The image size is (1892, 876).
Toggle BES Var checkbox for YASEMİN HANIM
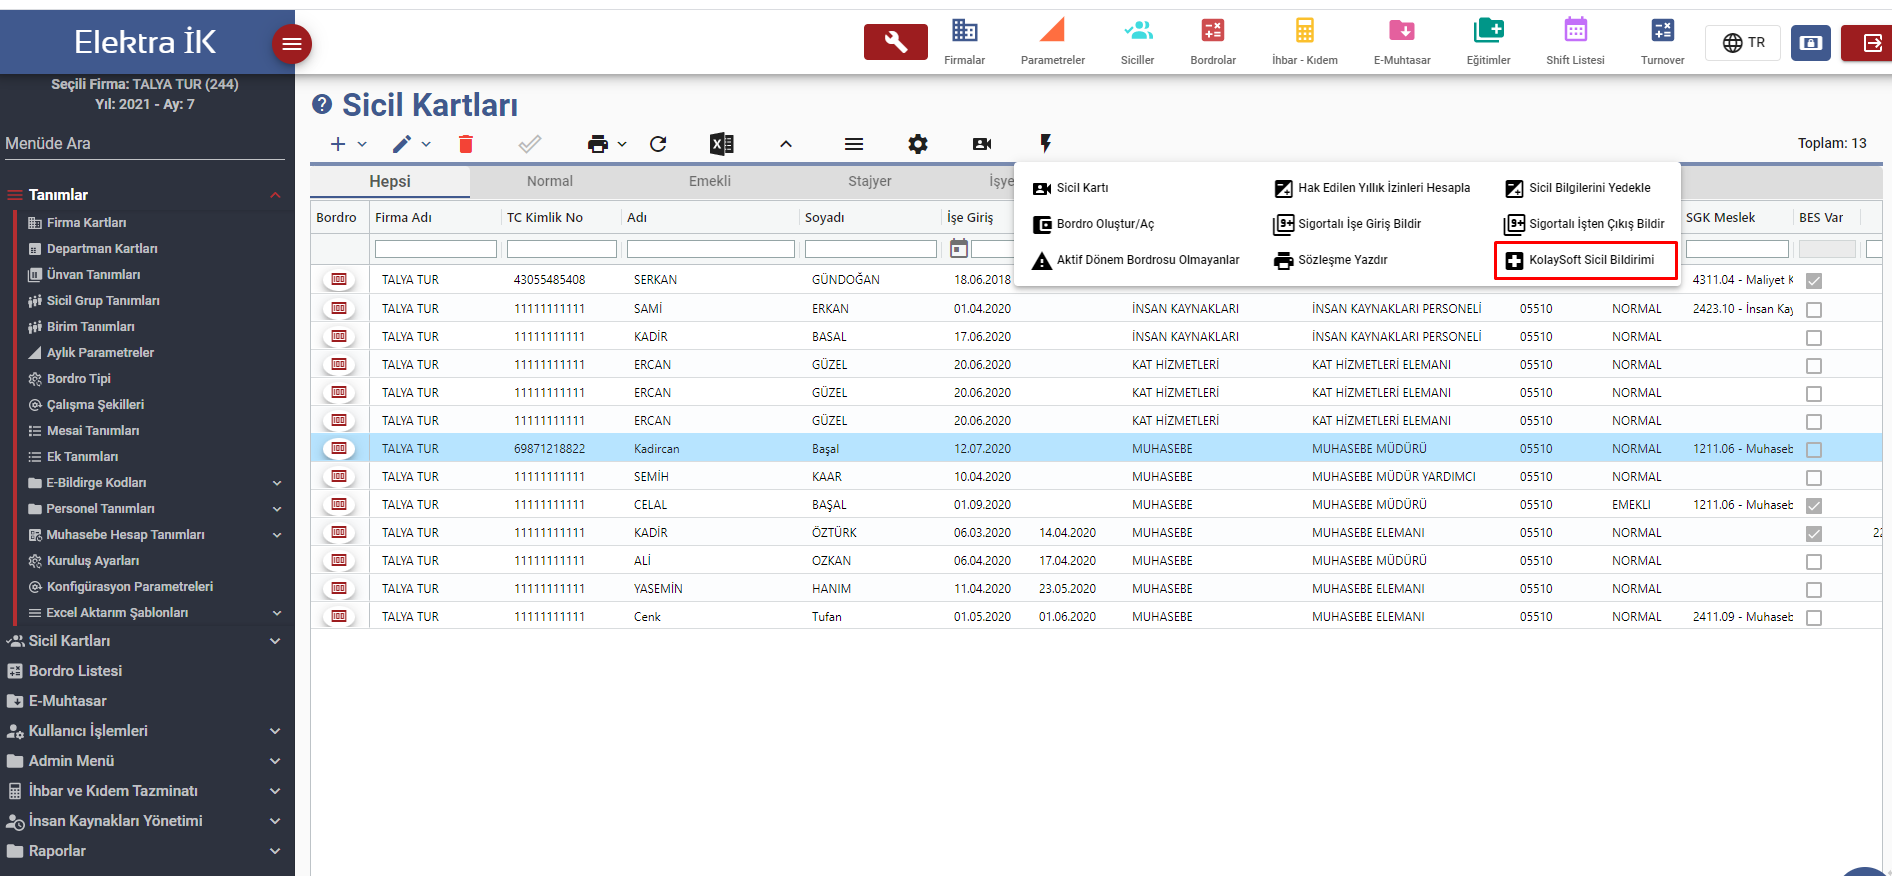coord(1814,590)
